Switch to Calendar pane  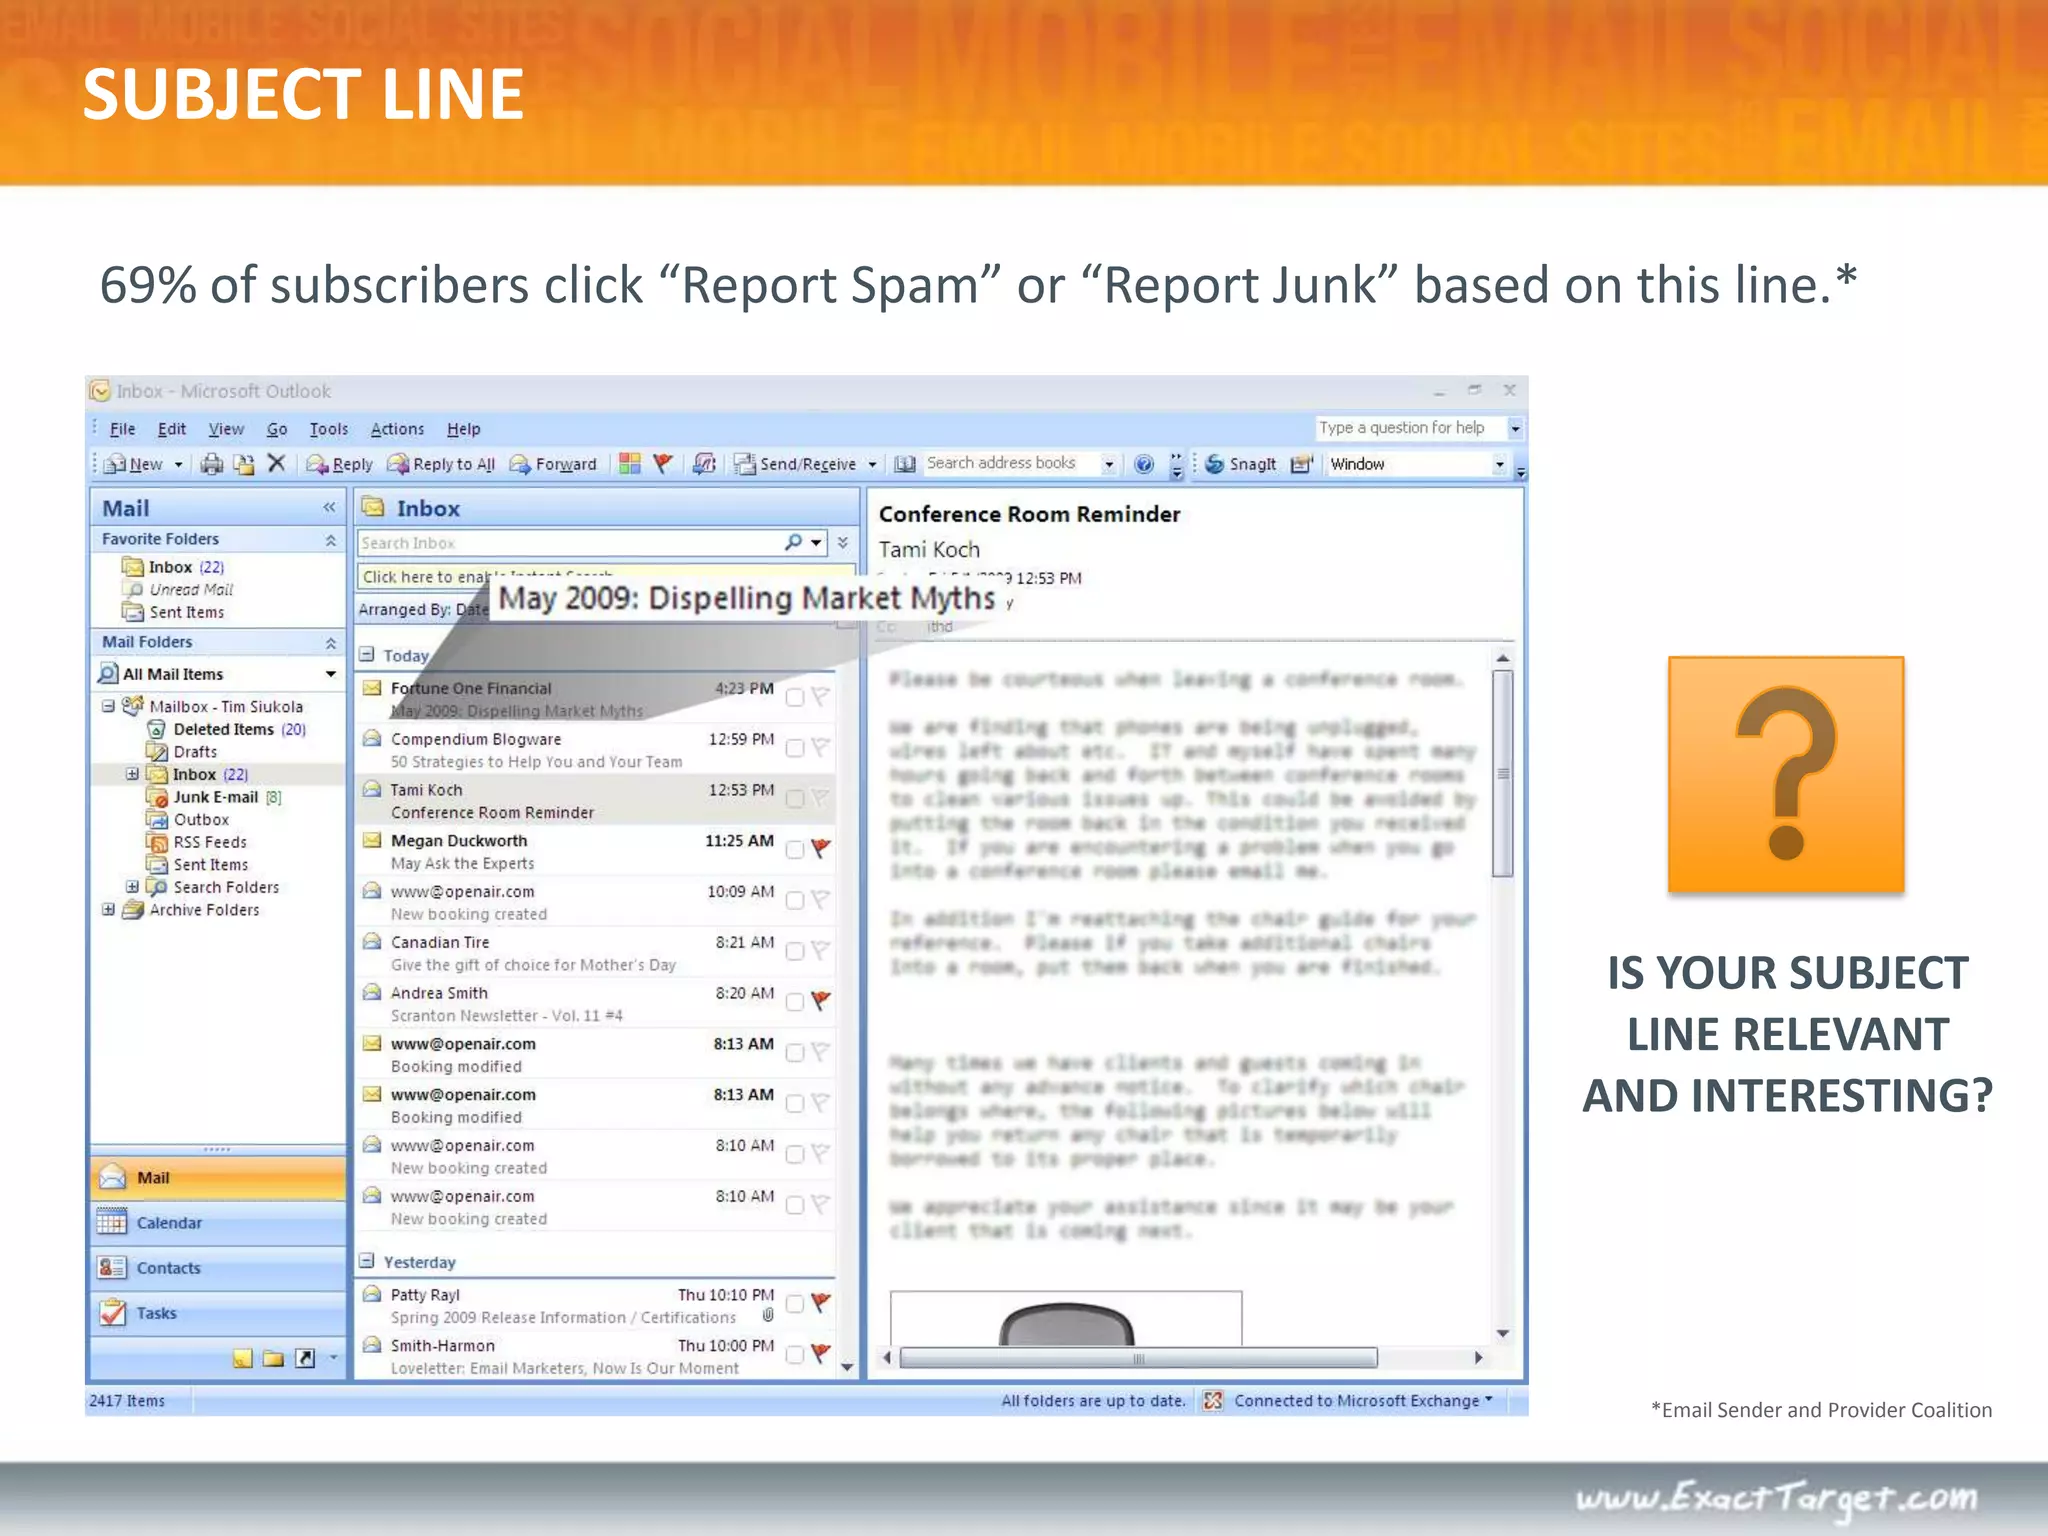(218, 1223)
